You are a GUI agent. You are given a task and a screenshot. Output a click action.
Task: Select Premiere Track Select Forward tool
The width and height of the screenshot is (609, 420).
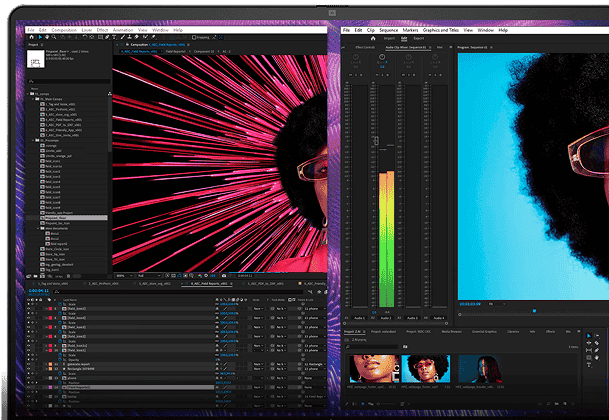pyautogui.click(x=597, y=335)
